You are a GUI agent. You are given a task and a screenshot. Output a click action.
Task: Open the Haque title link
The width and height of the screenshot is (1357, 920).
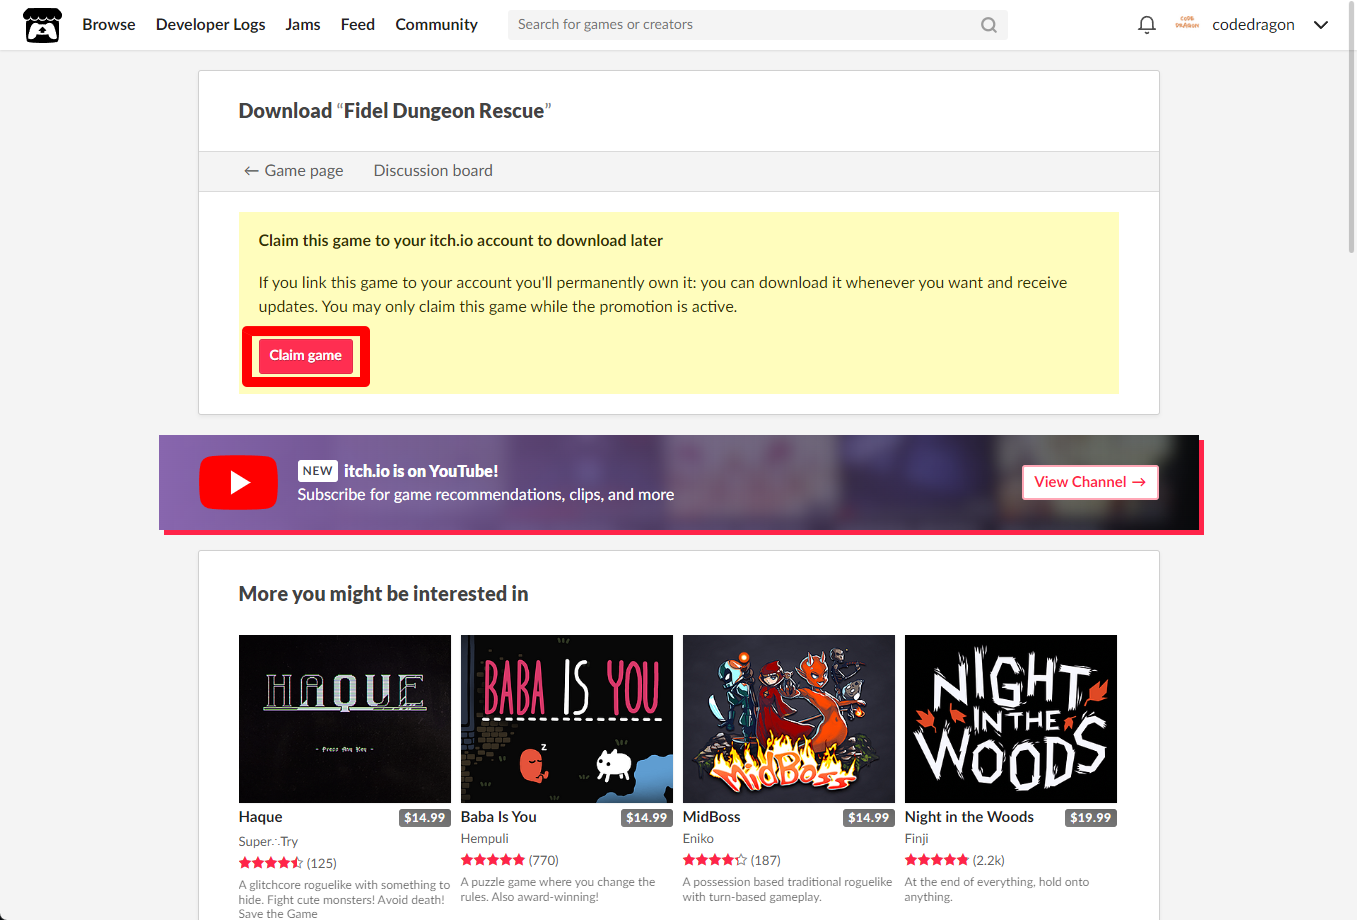[x=261, y=817]
